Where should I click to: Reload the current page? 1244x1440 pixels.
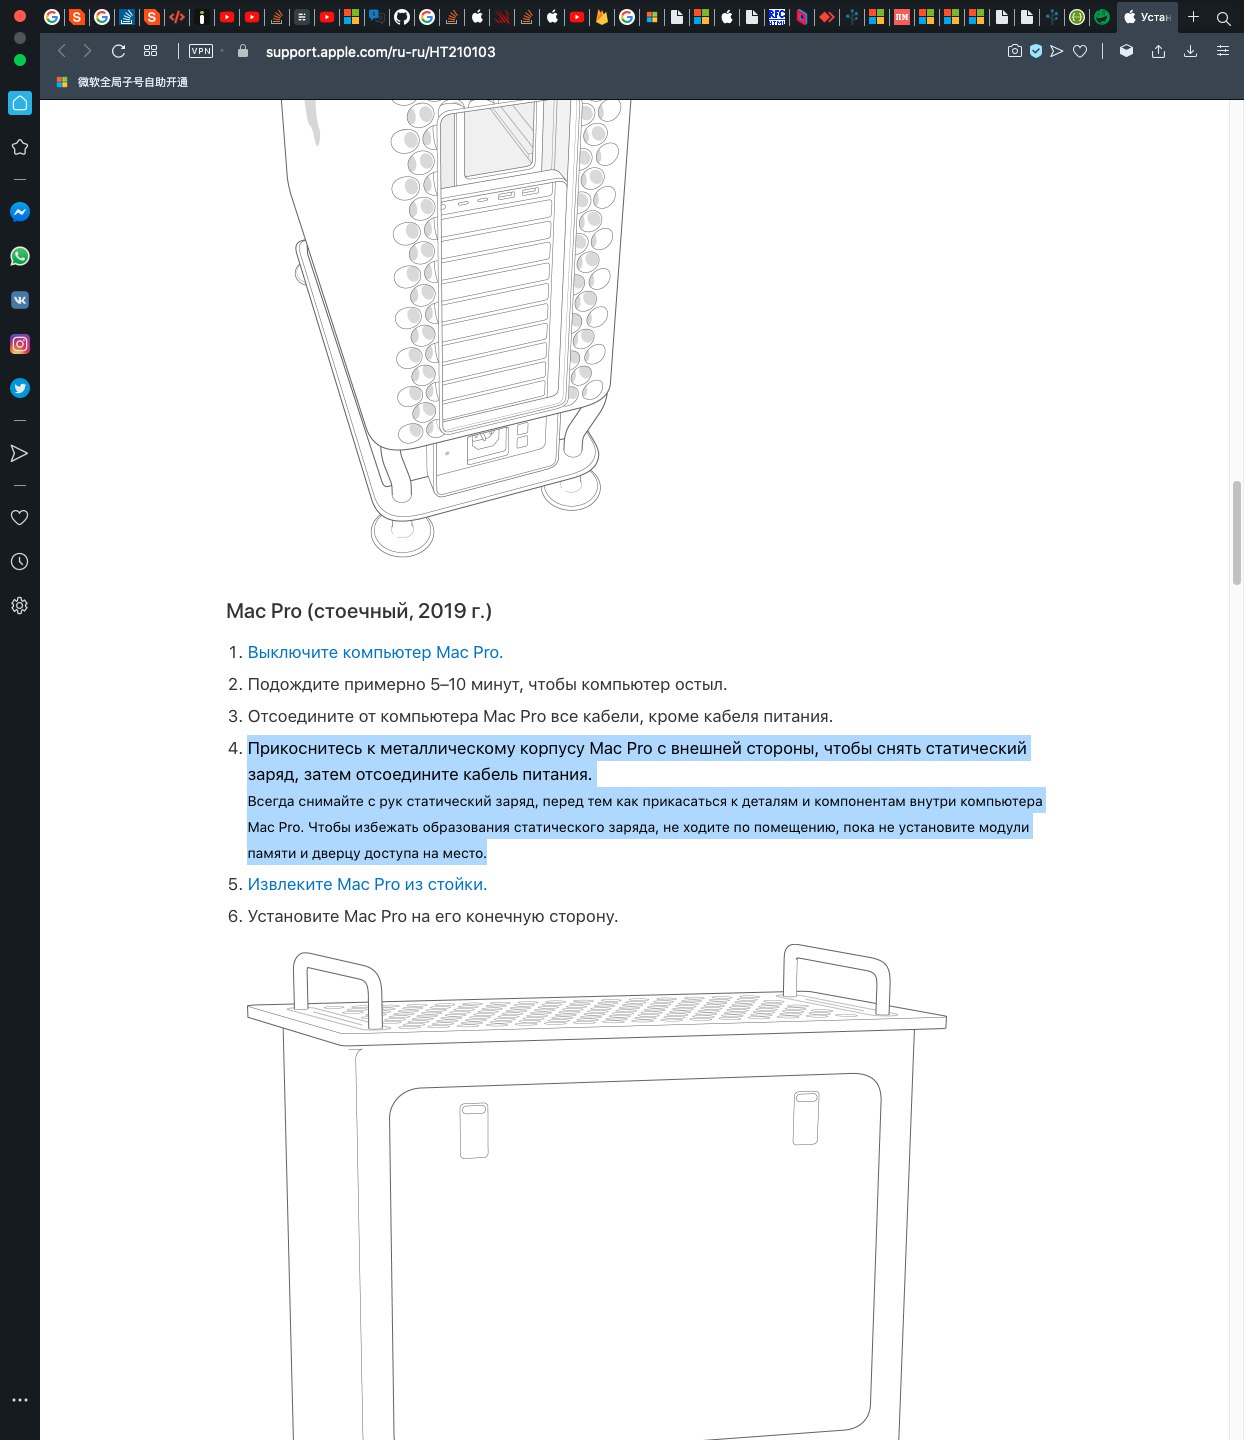coord(118,51)
